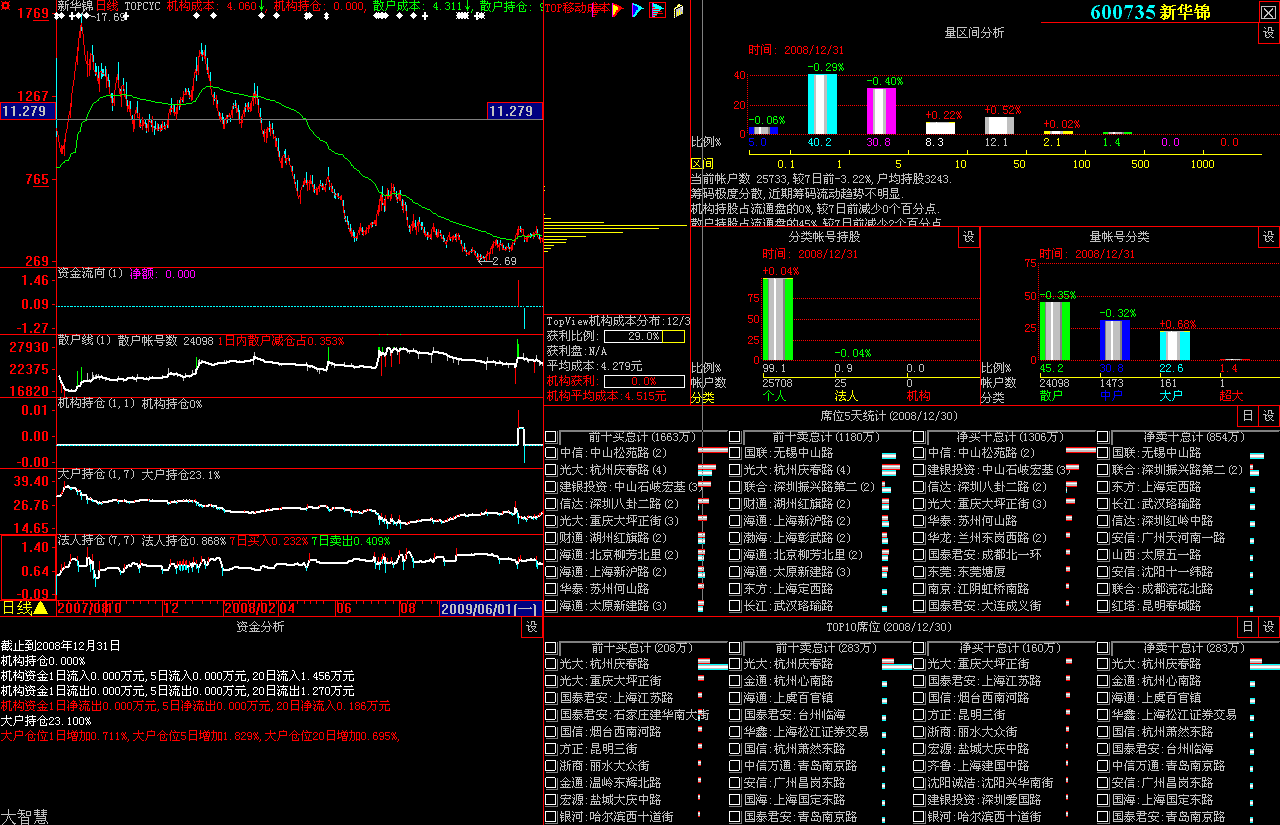Image resolution: width=1280 pixels, height=825 pixels.
Task: Select the red-boxed striped cost distribution icon
Action: click(x=657, y=10)
